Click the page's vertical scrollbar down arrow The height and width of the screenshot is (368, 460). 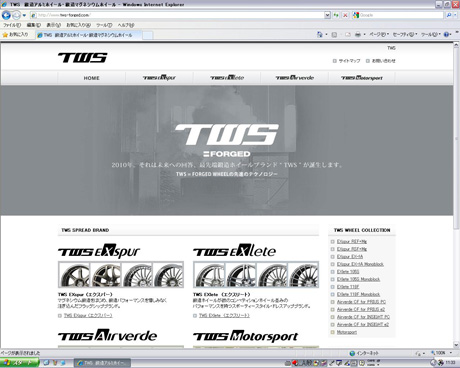[x=456, y=345]
